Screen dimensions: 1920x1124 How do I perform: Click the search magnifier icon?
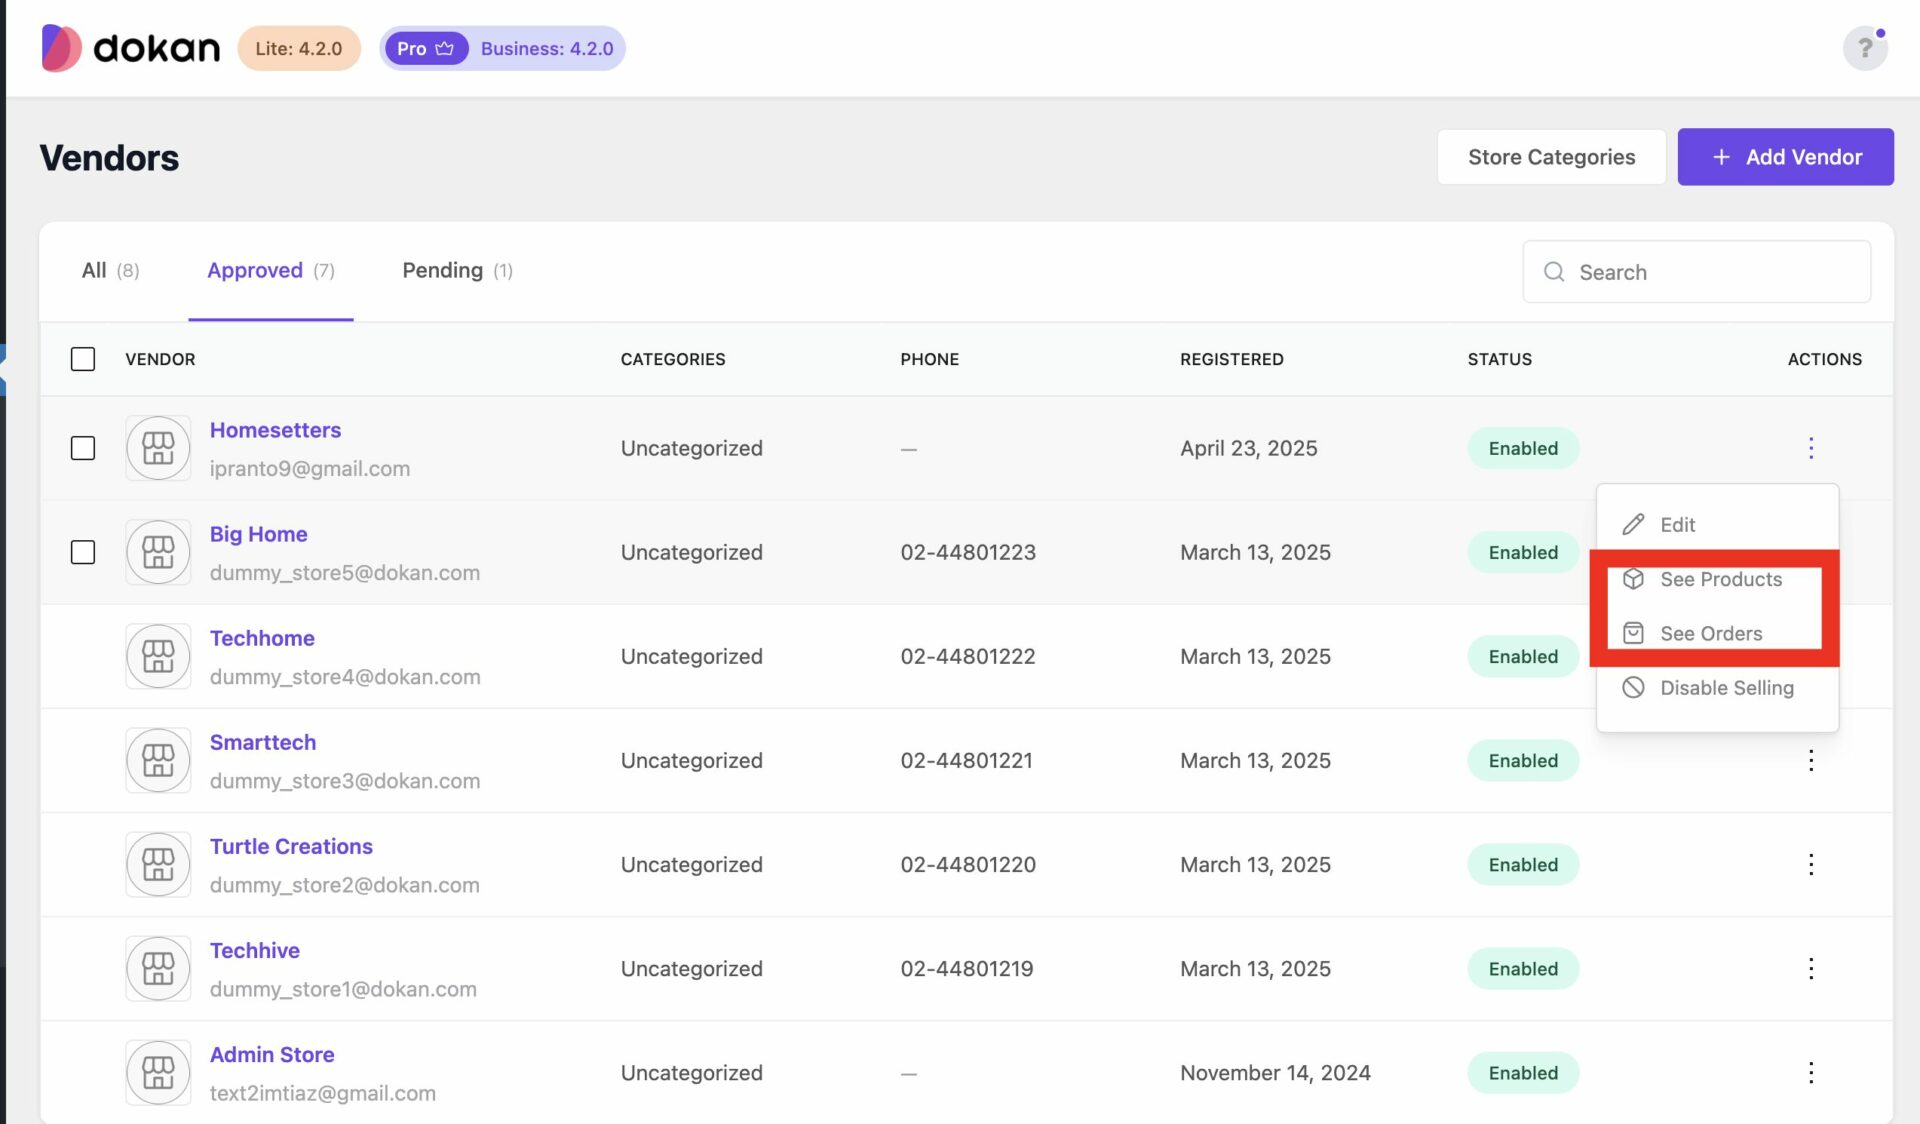1553,272
